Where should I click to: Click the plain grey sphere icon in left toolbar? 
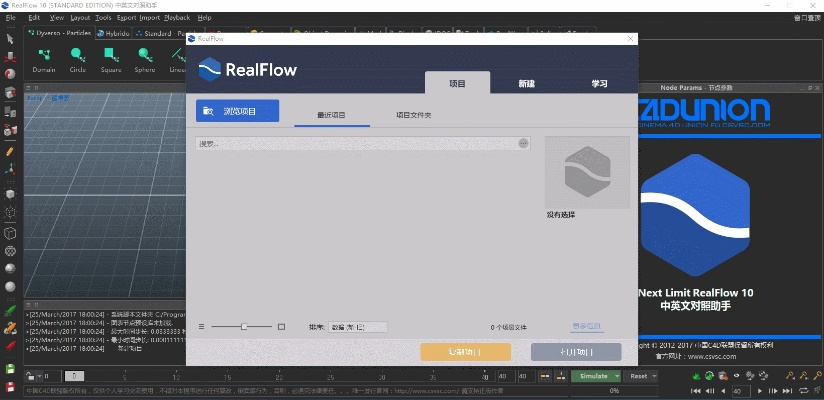coord(10,286)
